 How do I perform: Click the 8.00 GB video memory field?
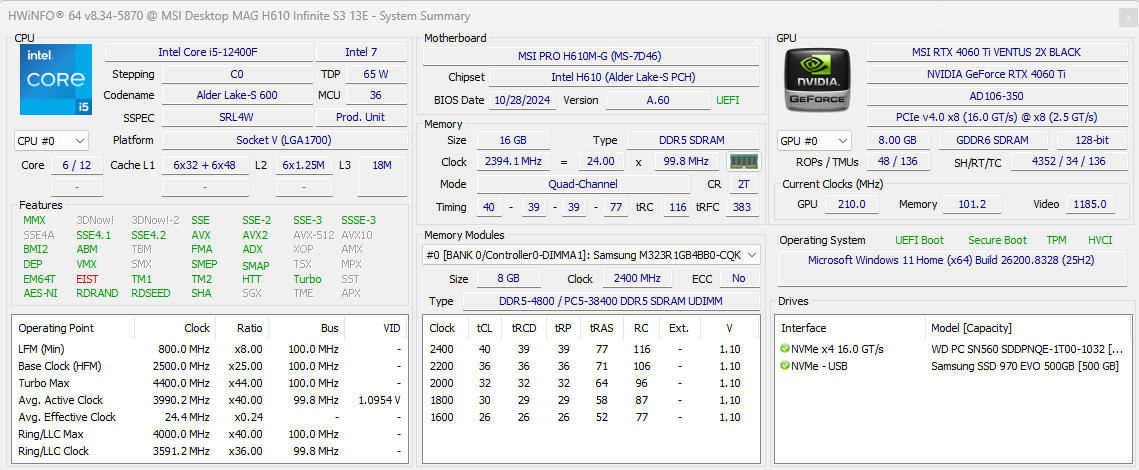tap(899, 140)
